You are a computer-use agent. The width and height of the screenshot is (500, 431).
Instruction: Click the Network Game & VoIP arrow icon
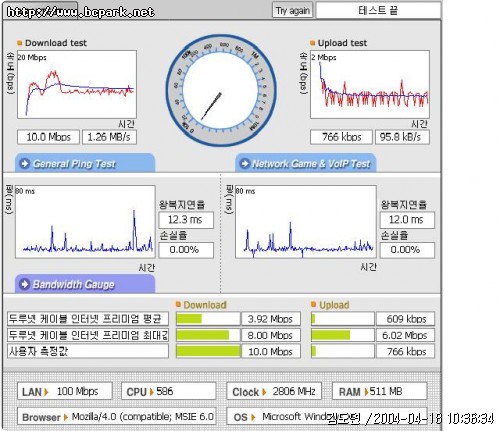pos(245,163)
